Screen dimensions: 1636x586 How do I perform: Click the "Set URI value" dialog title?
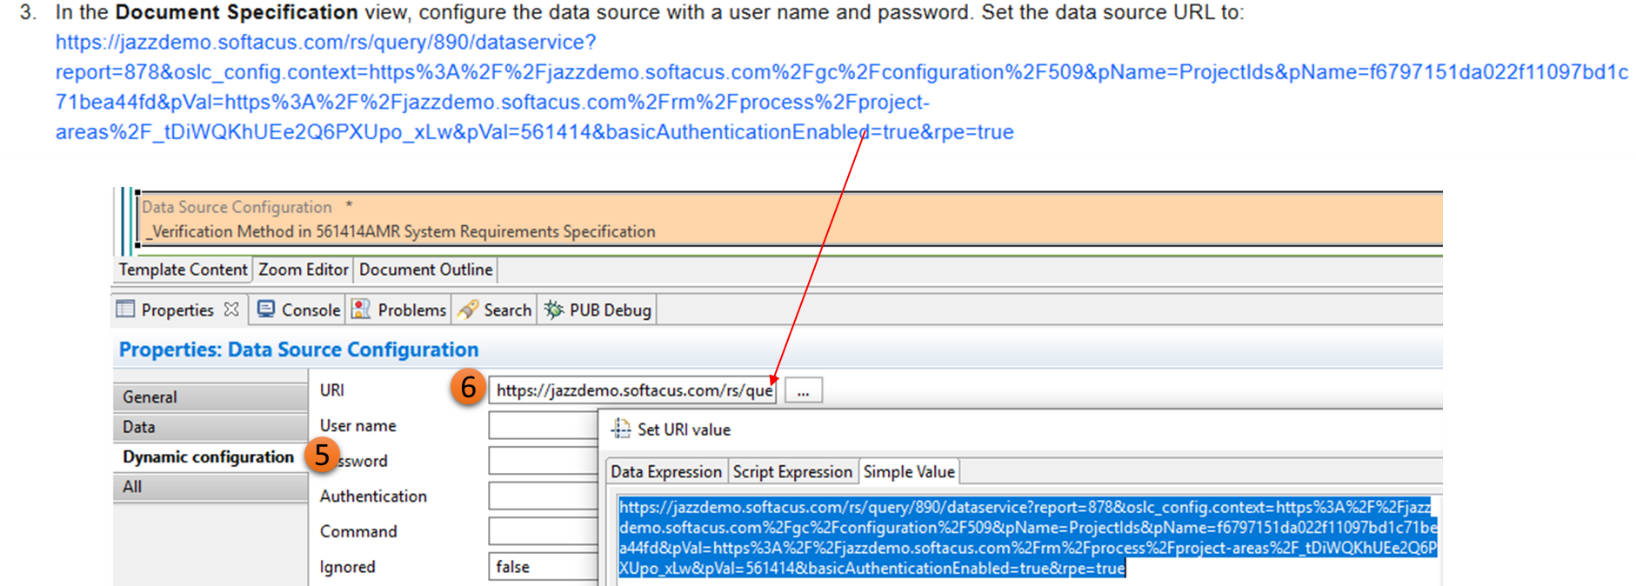point(684,430)
